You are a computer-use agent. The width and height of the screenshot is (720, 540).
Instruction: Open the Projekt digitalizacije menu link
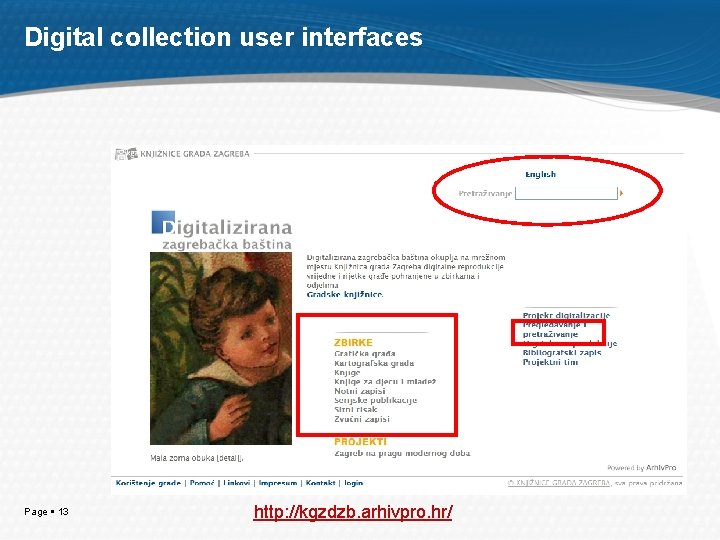(566, 315)
